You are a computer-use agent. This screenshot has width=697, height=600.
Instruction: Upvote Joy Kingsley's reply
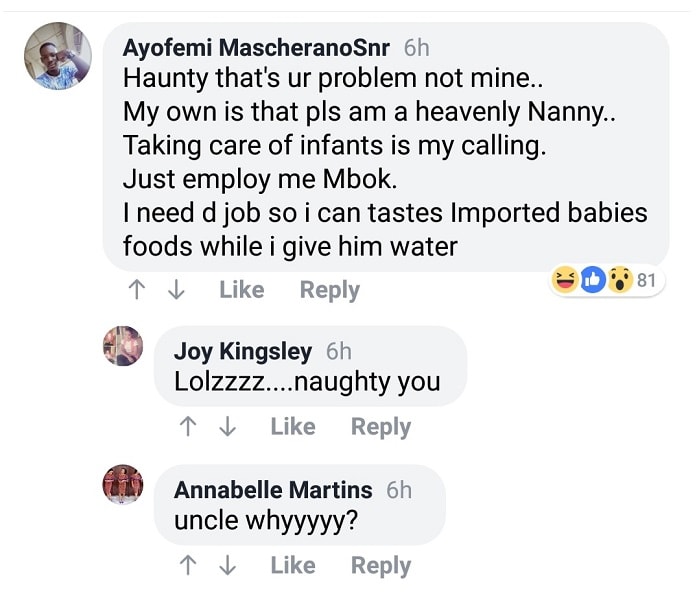pos(187,427)
